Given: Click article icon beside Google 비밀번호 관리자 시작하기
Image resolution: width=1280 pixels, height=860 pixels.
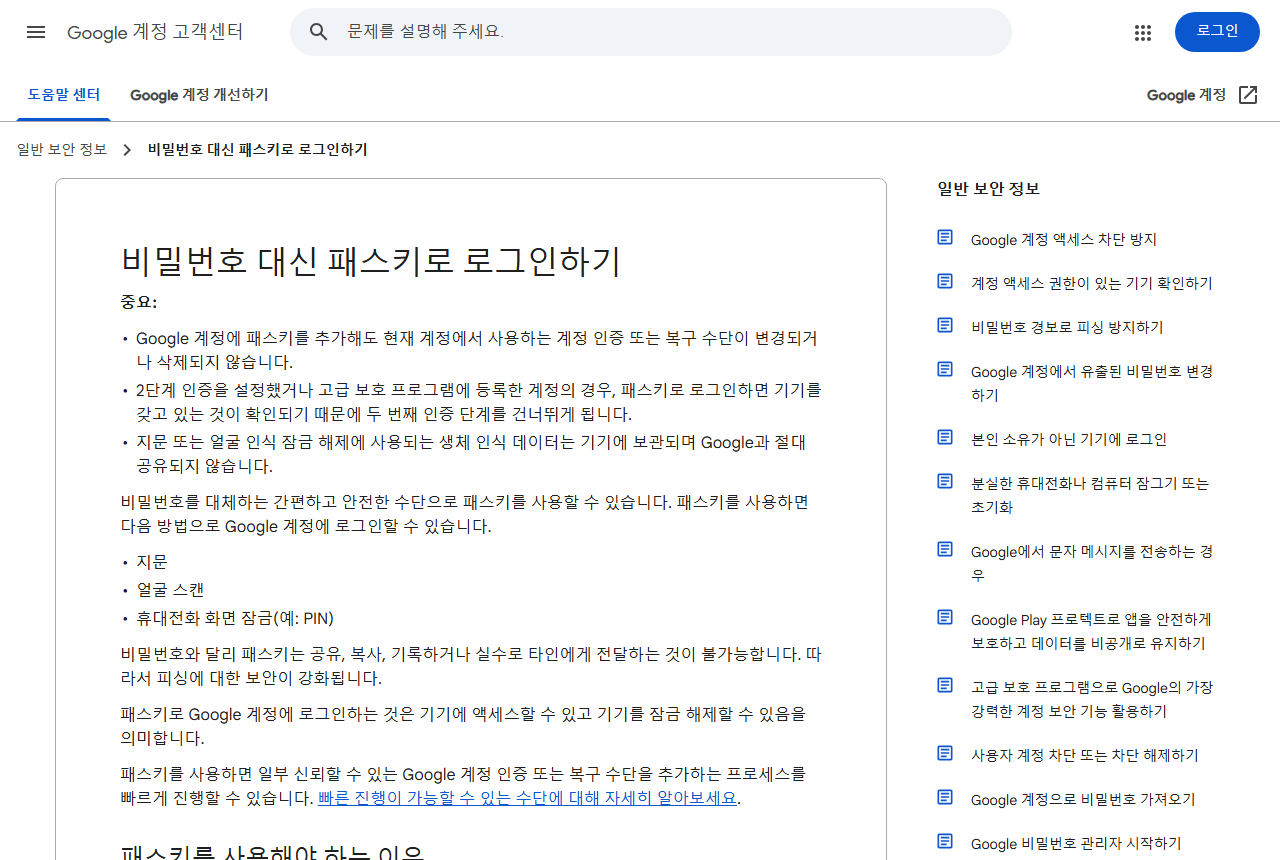Looking at the screenshot, I should click(945, 841).
